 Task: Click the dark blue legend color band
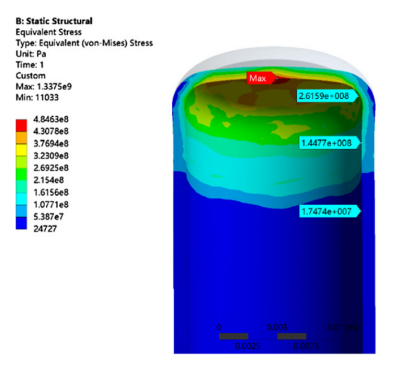21,223
